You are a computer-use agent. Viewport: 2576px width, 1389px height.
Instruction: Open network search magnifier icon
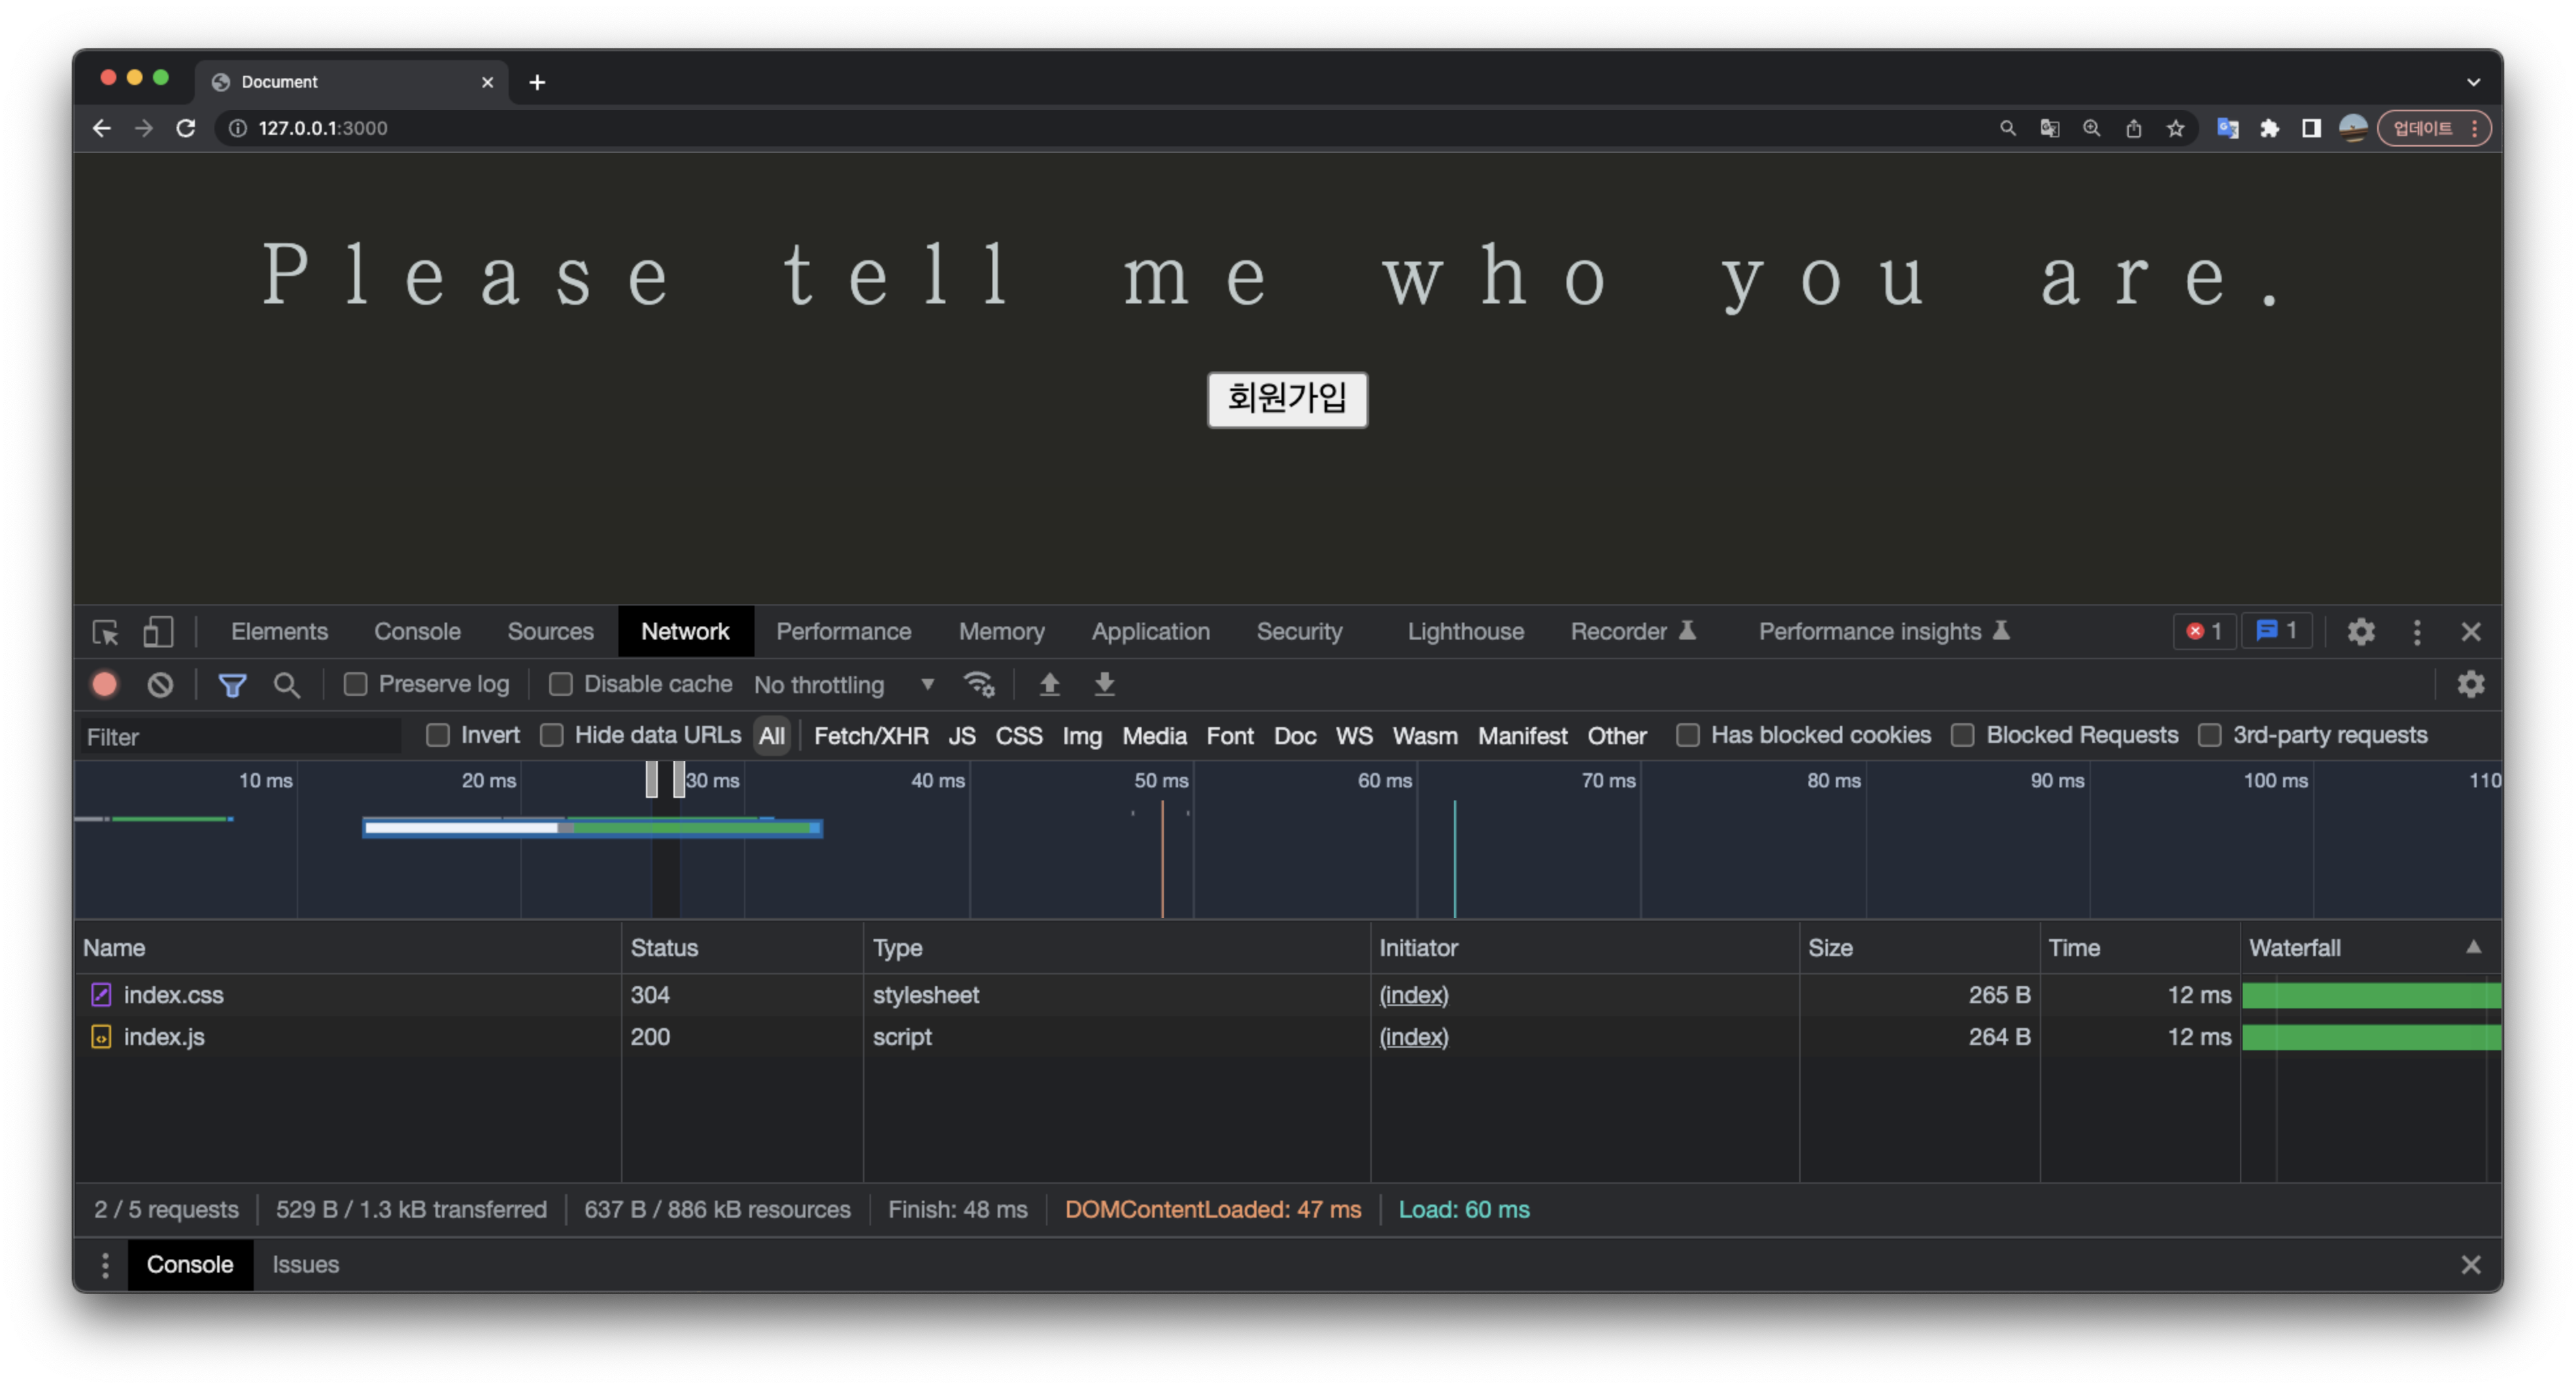tap(287, 684)
